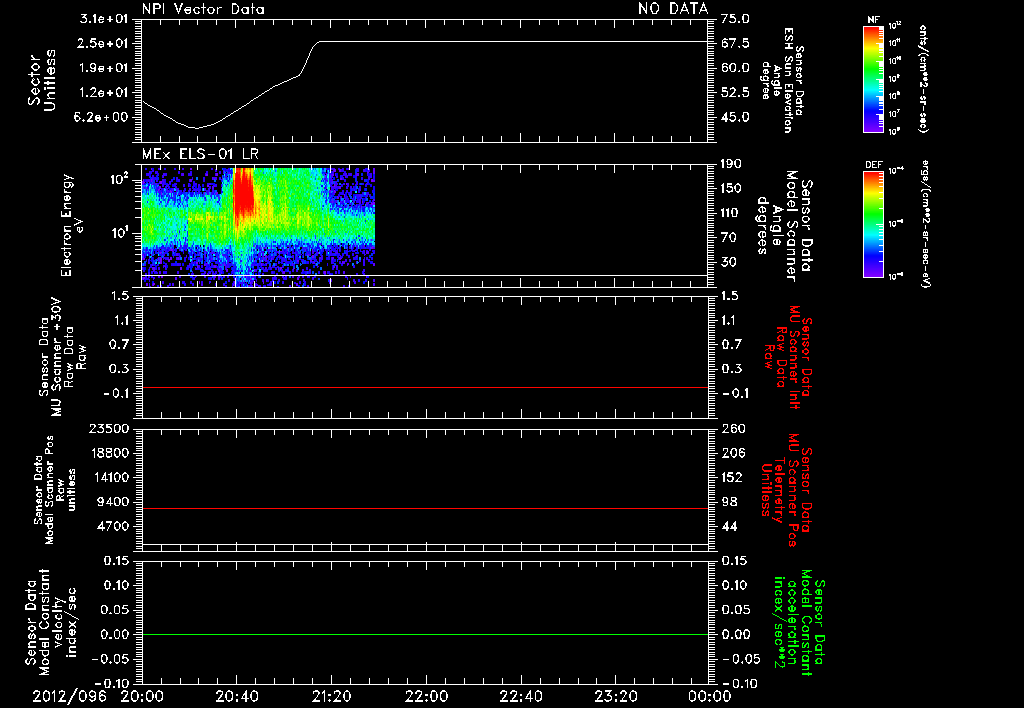Click the "75.0" sun elevation tick label
The height and width of the screenshot is (708, 1024).
point(735,19)
